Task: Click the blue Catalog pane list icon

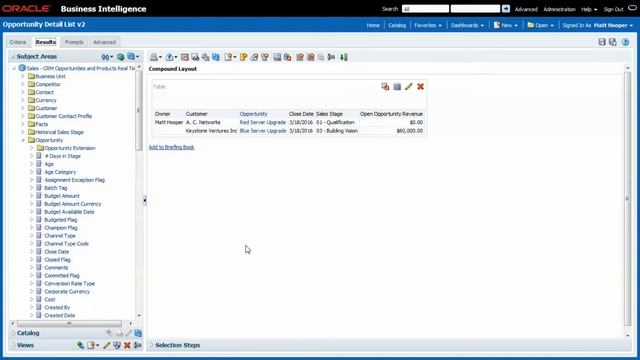Action: click(x=138, y=333)
